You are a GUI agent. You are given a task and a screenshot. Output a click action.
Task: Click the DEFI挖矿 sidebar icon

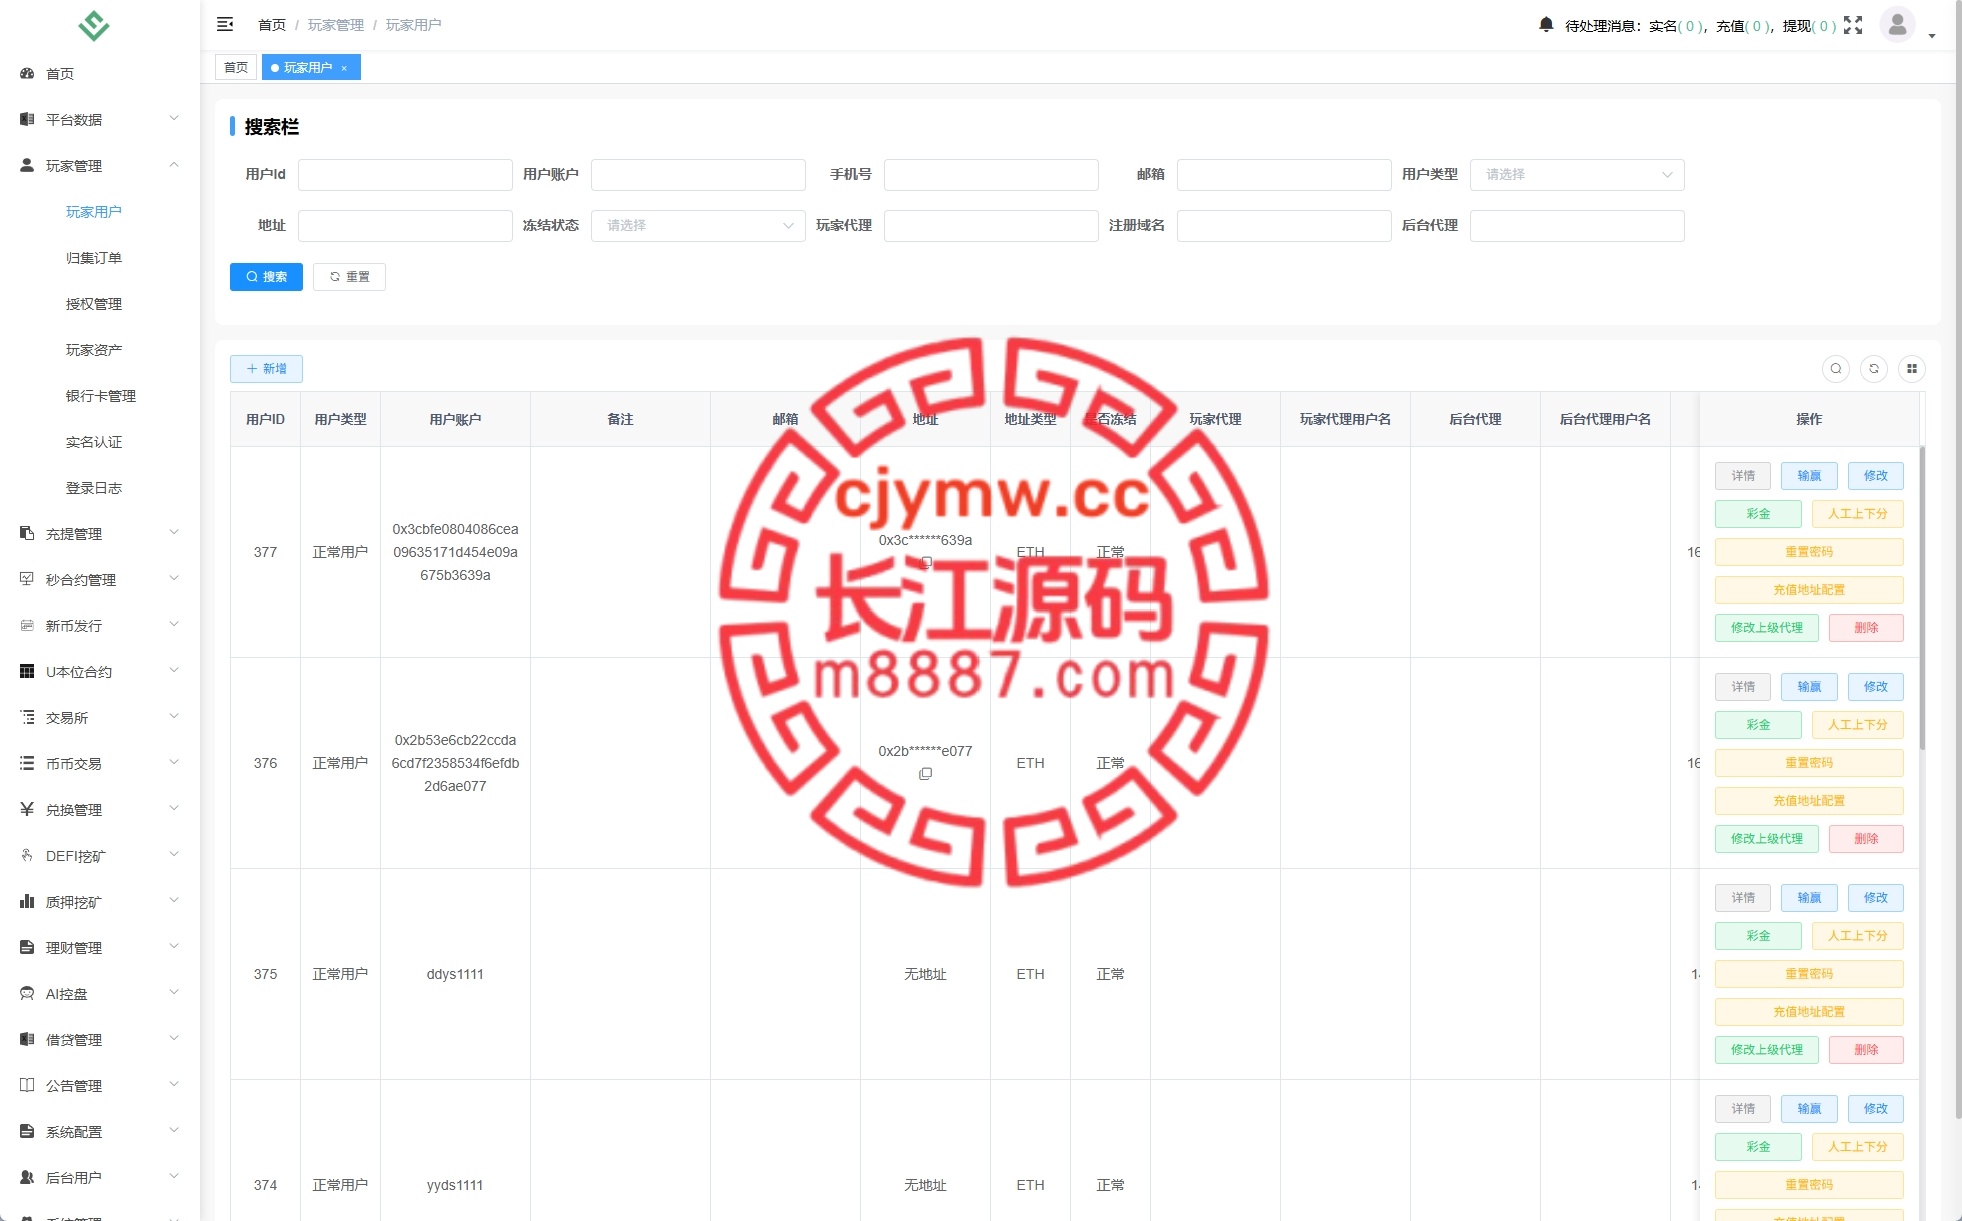(x=27, y=855)
